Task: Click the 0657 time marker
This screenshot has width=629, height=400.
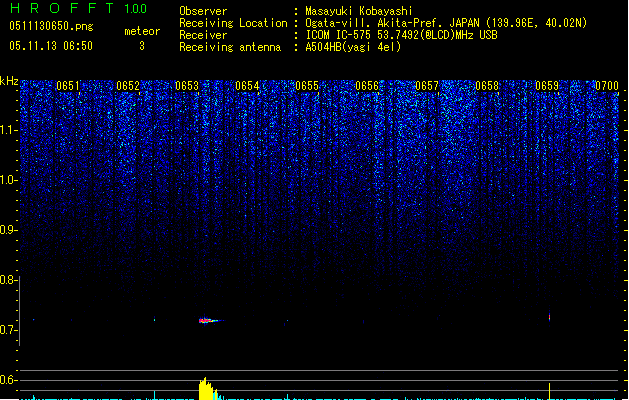Action: click(427, 86)
